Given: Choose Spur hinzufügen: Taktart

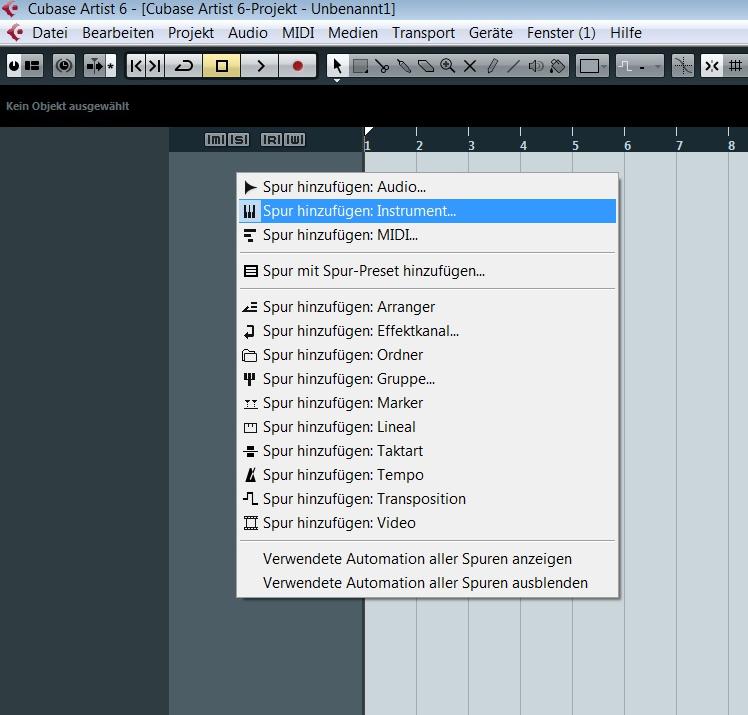Looking at the screenshot, I should 427,451.
